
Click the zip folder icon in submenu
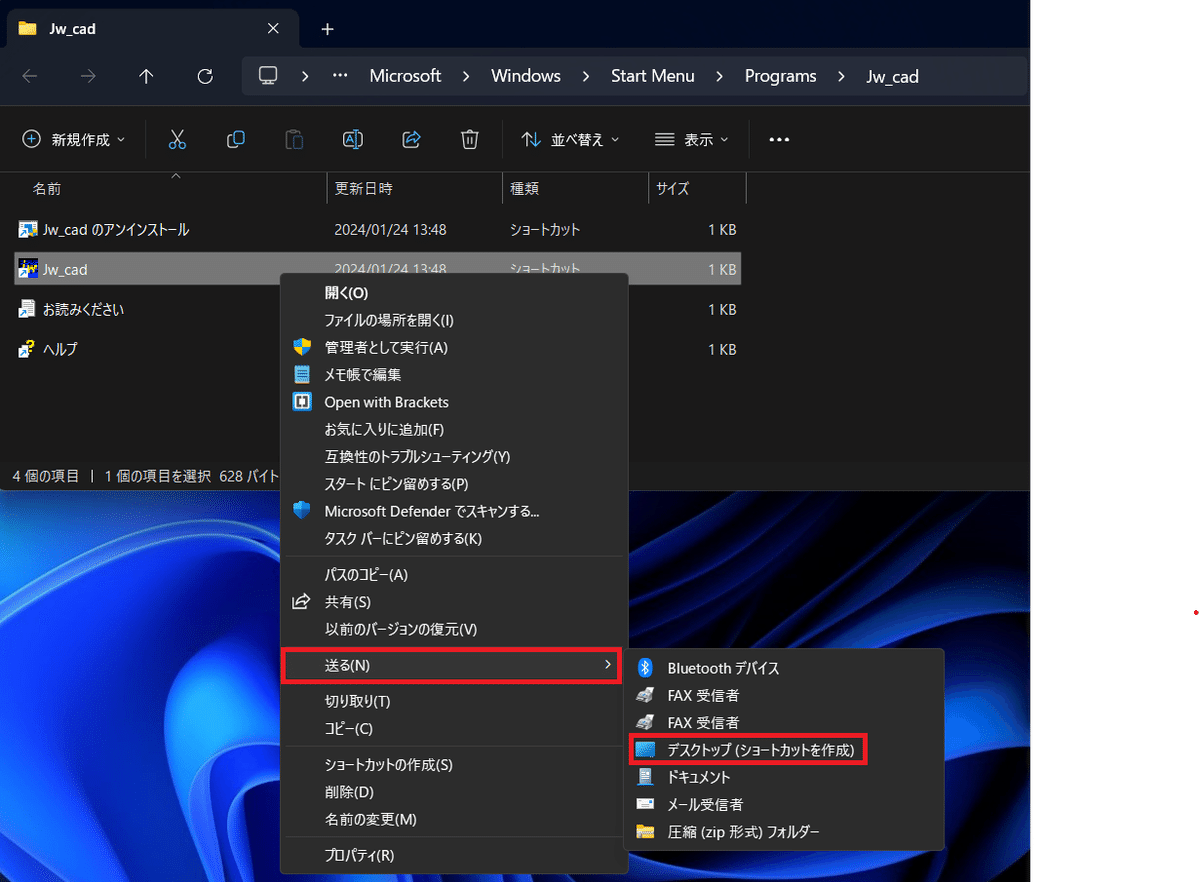(646, 832)
